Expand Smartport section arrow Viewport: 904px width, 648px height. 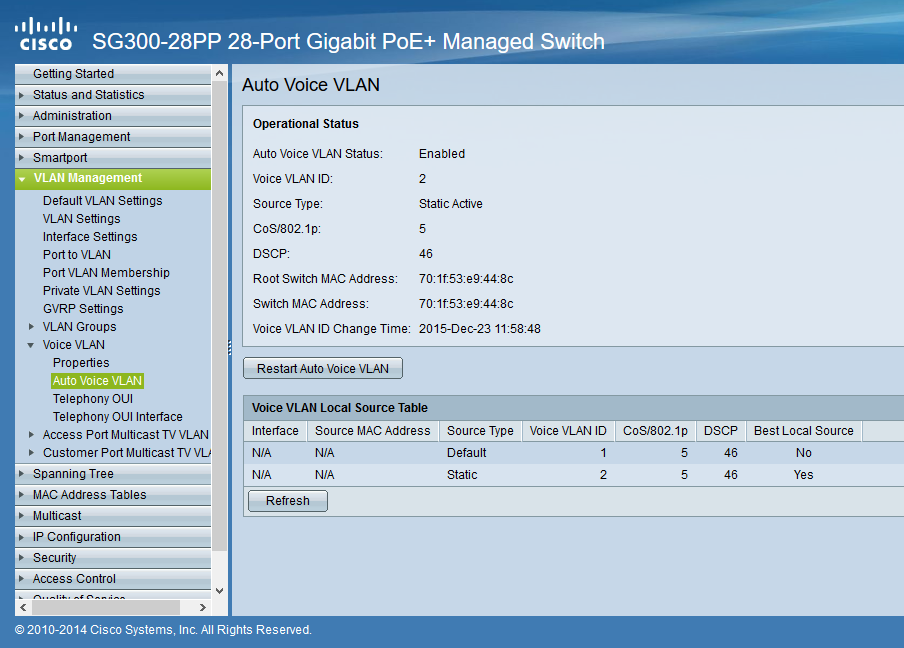tap(21, 157)
